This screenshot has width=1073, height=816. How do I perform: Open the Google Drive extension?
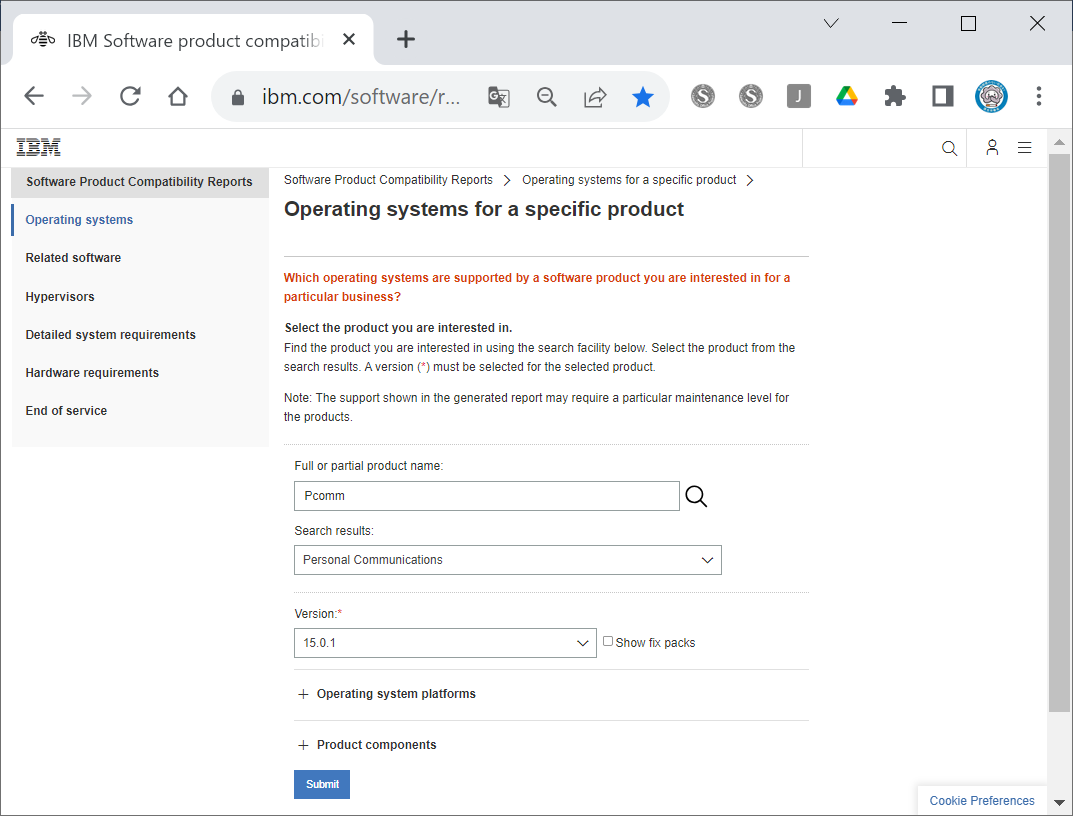point(846,96)
